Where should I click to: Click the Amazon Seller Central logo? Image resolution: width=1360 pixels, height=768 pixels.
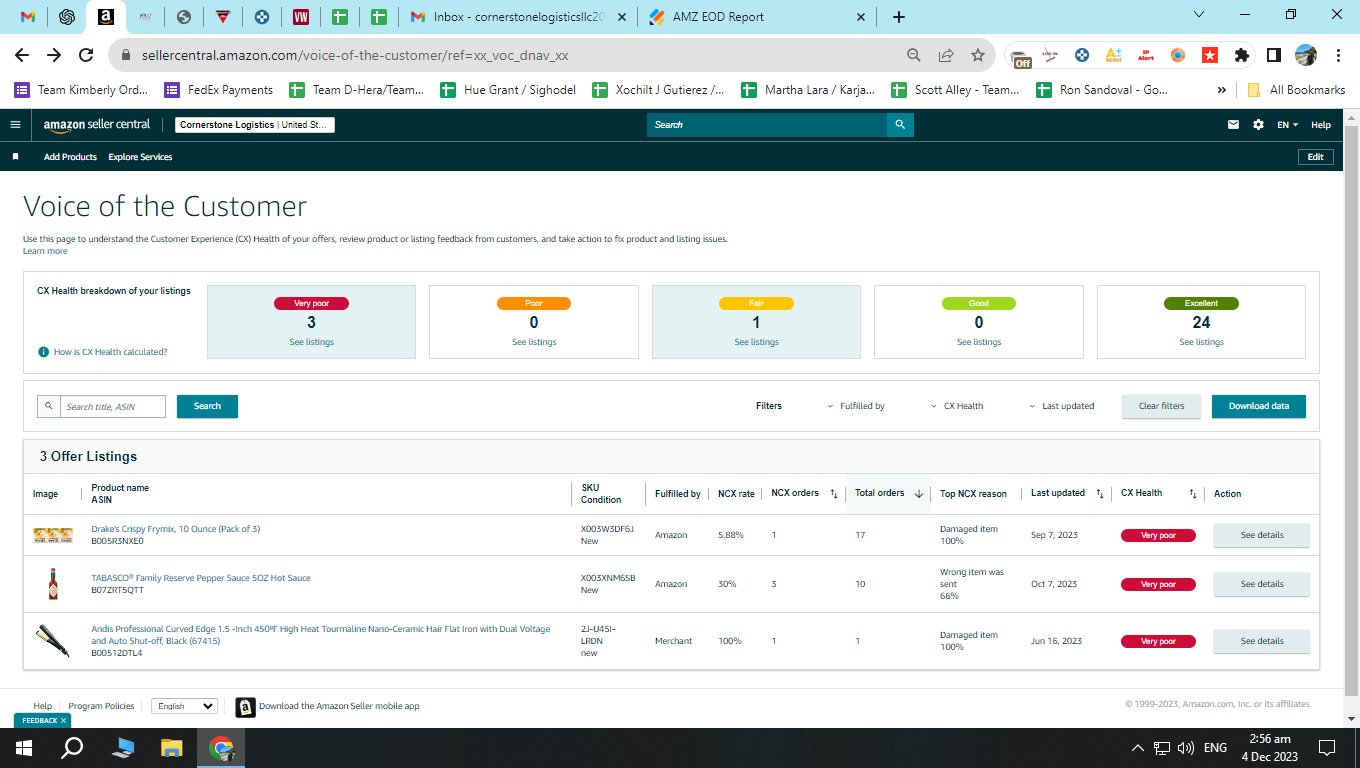(x=97, y=125)
